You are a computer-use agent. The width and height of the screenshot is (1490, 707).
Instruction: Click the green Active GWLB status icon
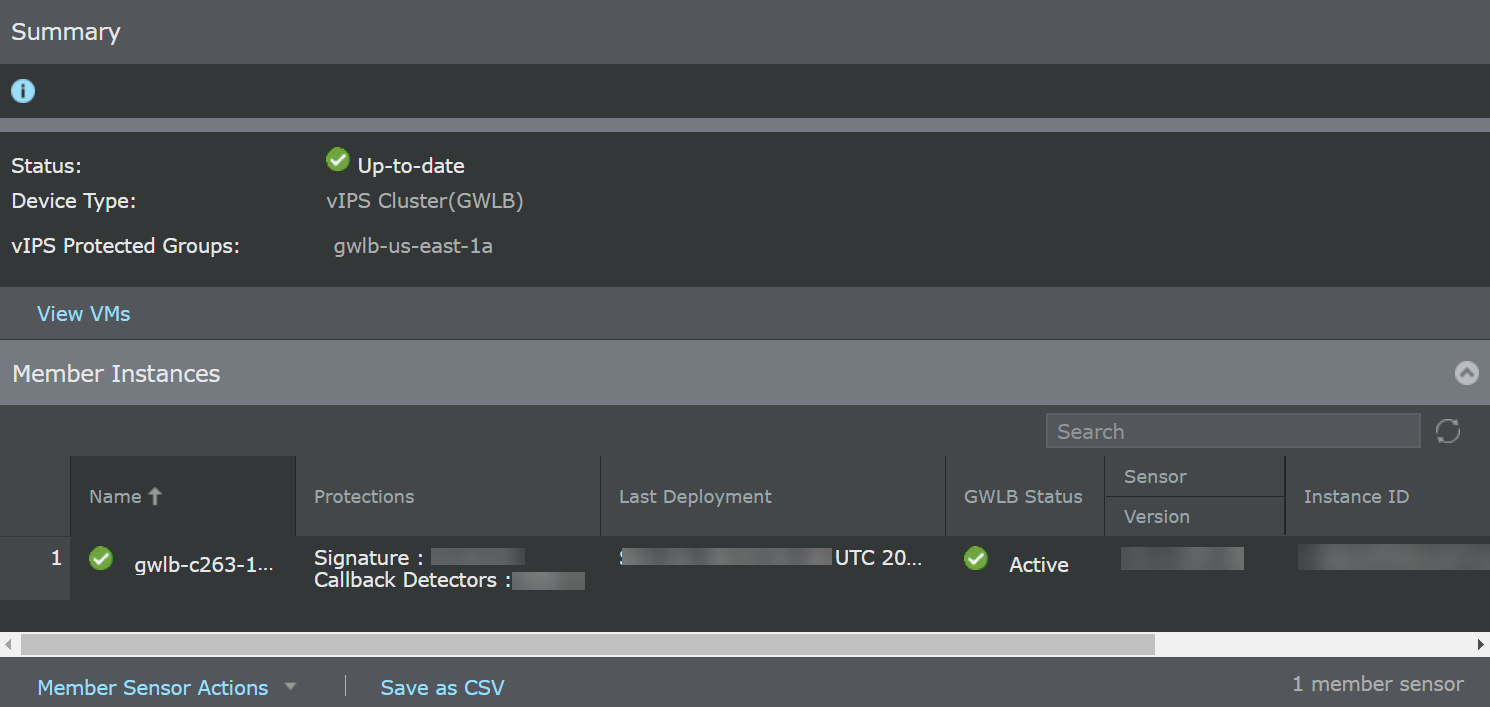(x=976, y=558)
